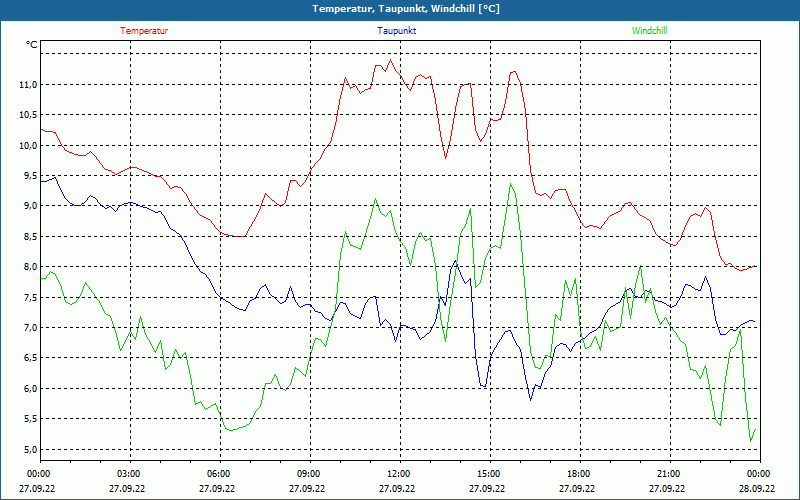The width and height of the screenshot is (800, 500).
Task: Click the 9,5 y-axis value
Action: [x=30, y=176]
